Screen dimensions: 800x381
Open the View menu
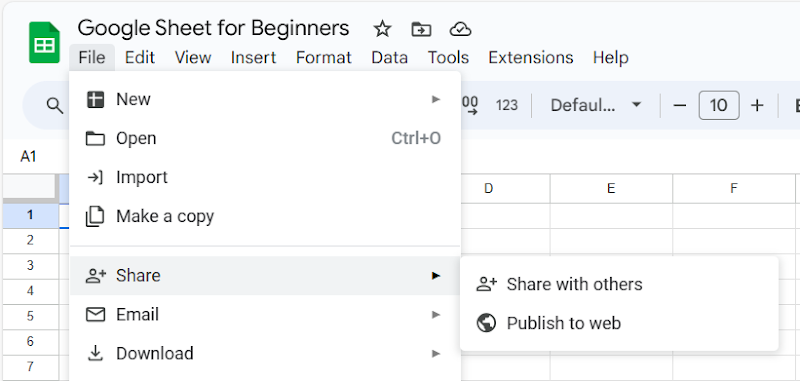click(x=193, y=58)
